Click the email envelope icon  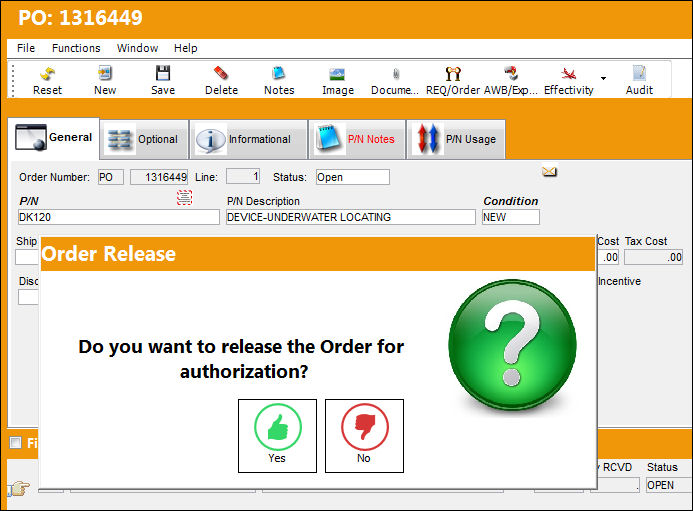coord(549,172)
